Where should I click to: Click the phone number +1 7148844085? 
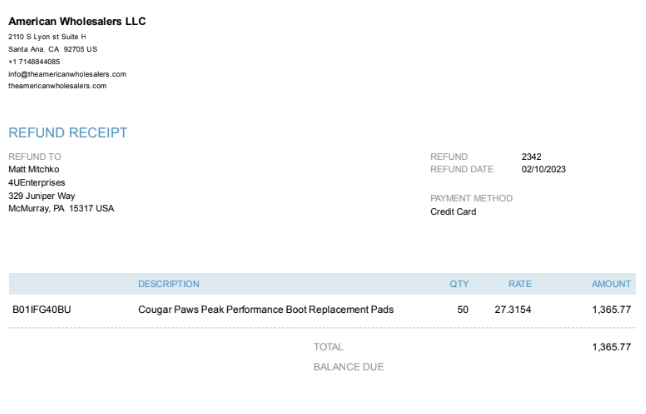point(34,61)
